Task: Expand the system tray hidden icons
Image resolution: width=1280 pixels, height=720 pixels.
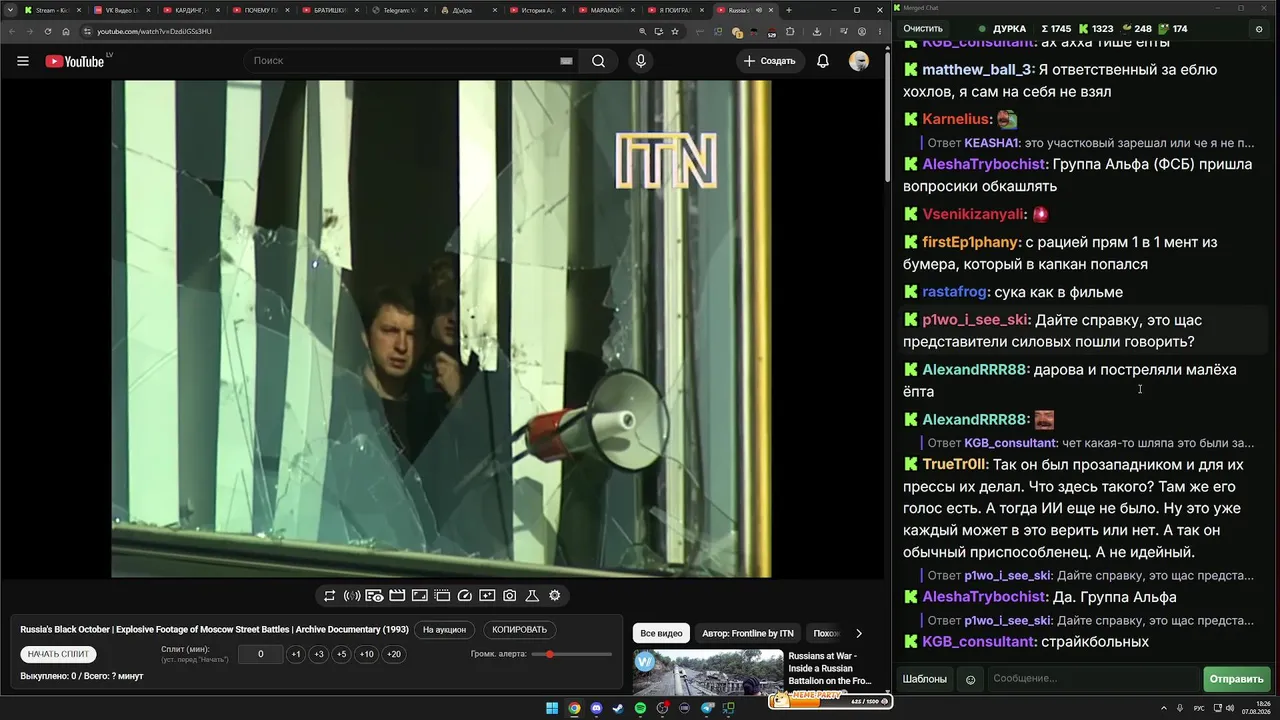Action: (1165, 709)
